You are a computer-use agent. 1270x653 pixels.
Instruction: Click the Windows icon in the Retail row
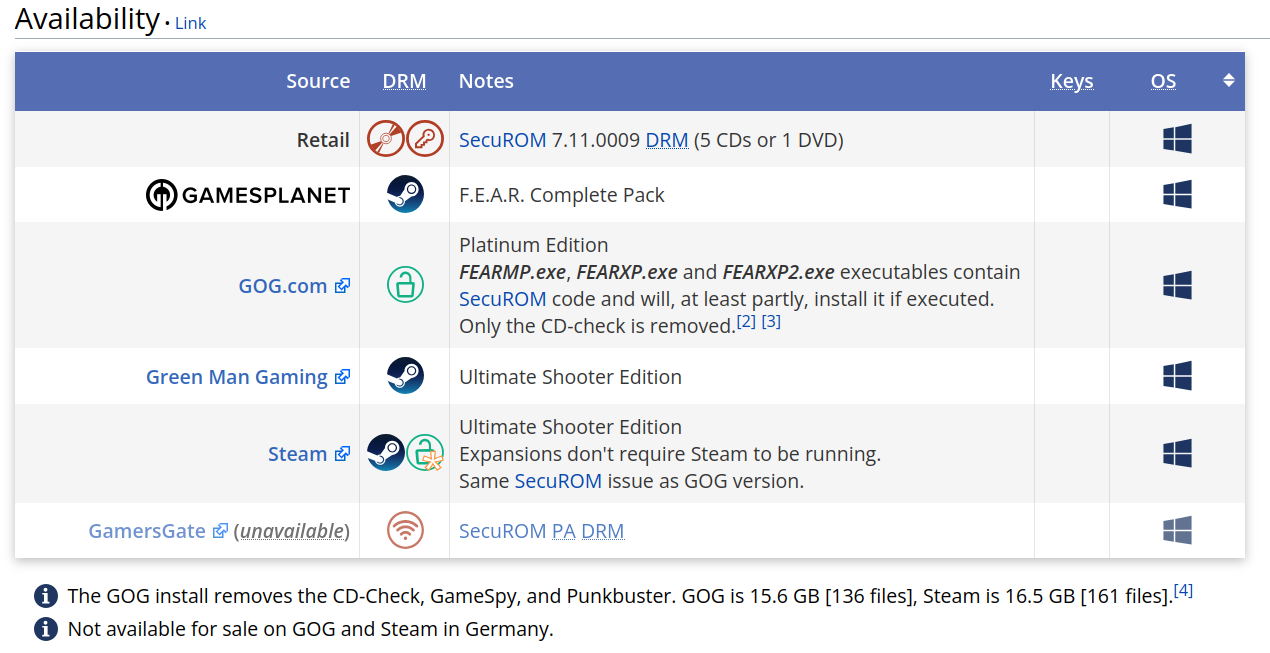tap(1177, 139)
